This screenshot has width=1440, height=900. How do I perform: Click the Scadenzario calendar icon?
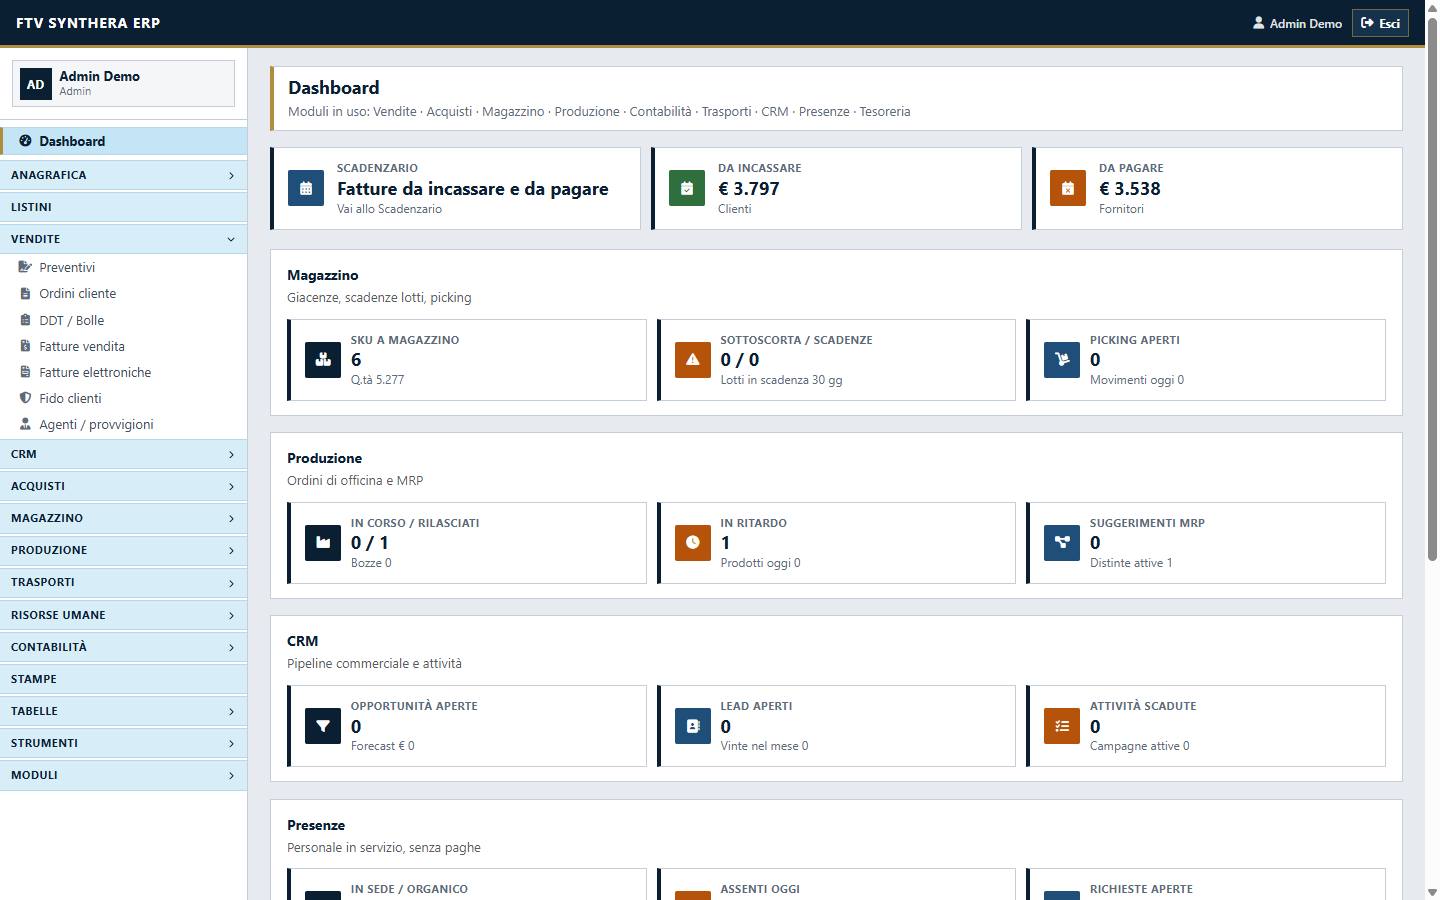point(306,188)
